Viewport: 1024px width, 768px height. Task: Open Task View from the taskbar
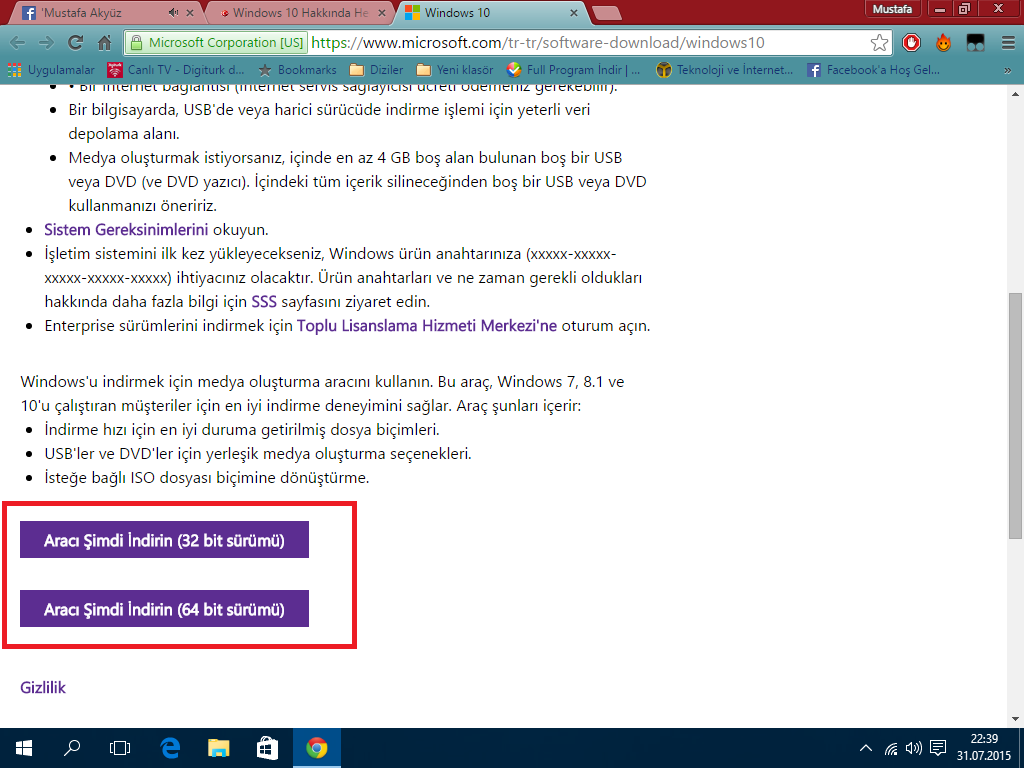[120, 747]
